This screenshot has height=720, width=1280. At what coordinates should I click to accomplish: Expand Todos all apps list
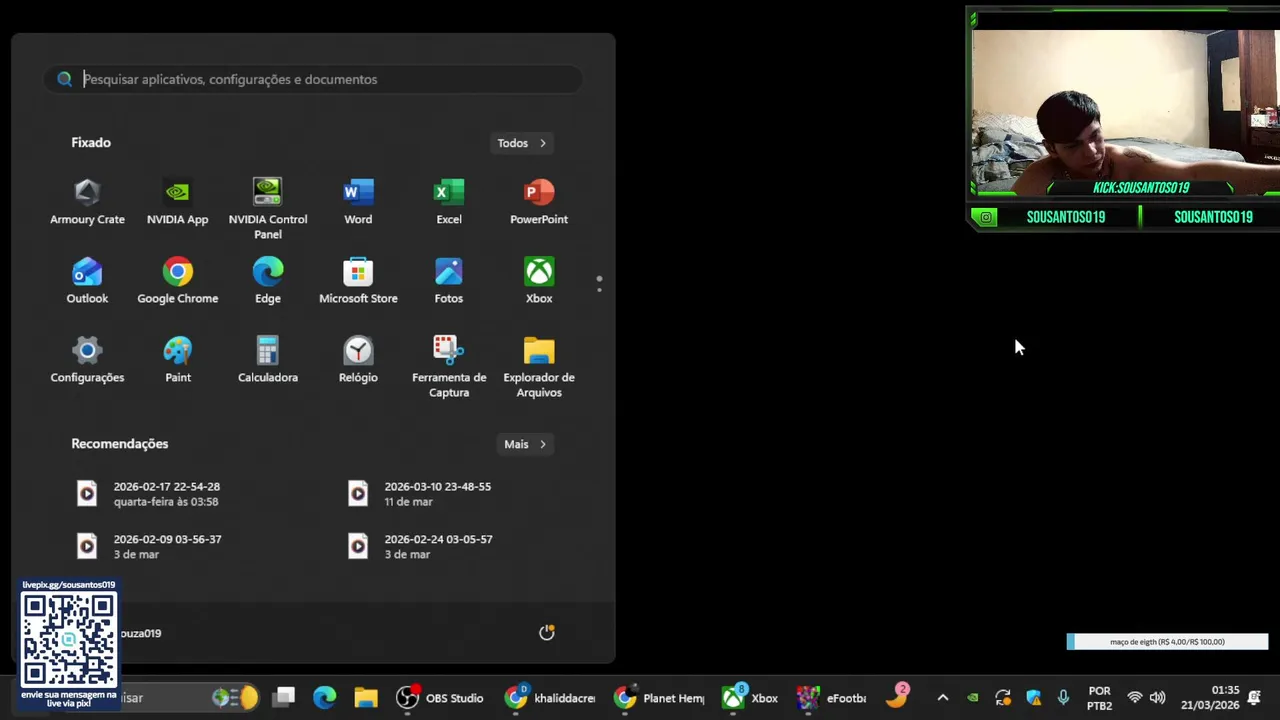pos(522,143)
